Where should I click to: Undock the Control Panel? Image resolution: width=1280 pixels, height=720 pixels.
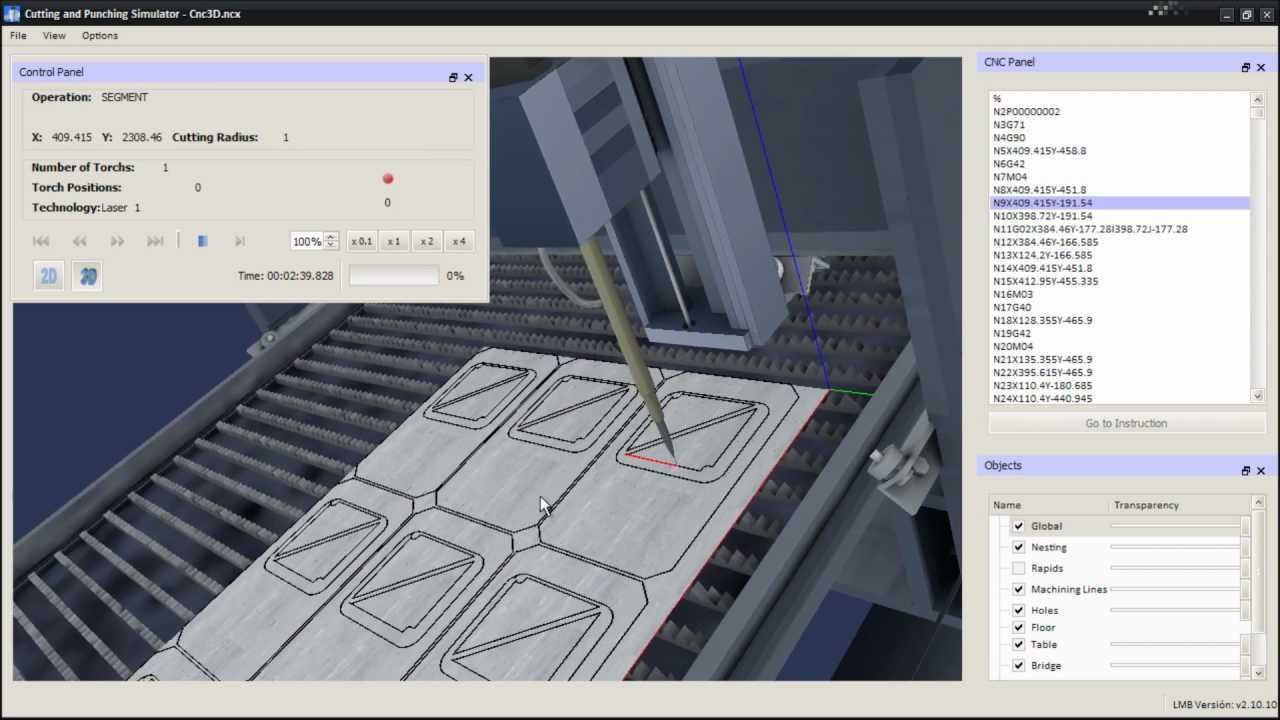(x=453, y=77)
